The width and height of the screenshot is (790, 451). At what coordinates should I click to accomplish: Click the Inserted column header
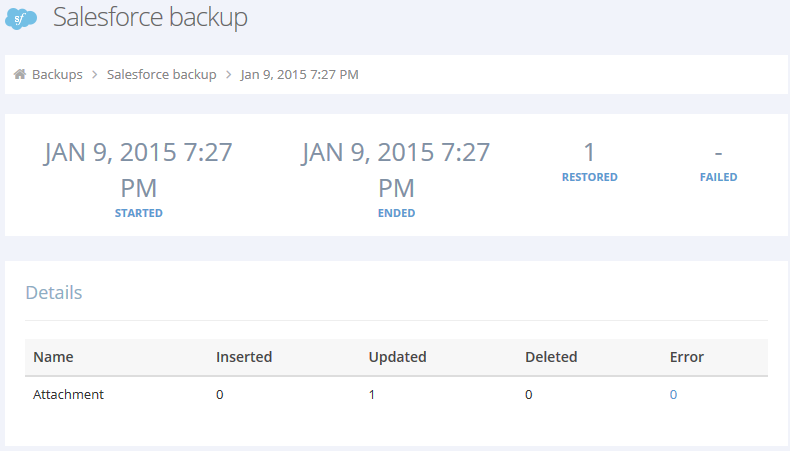[x=244, y=357]
